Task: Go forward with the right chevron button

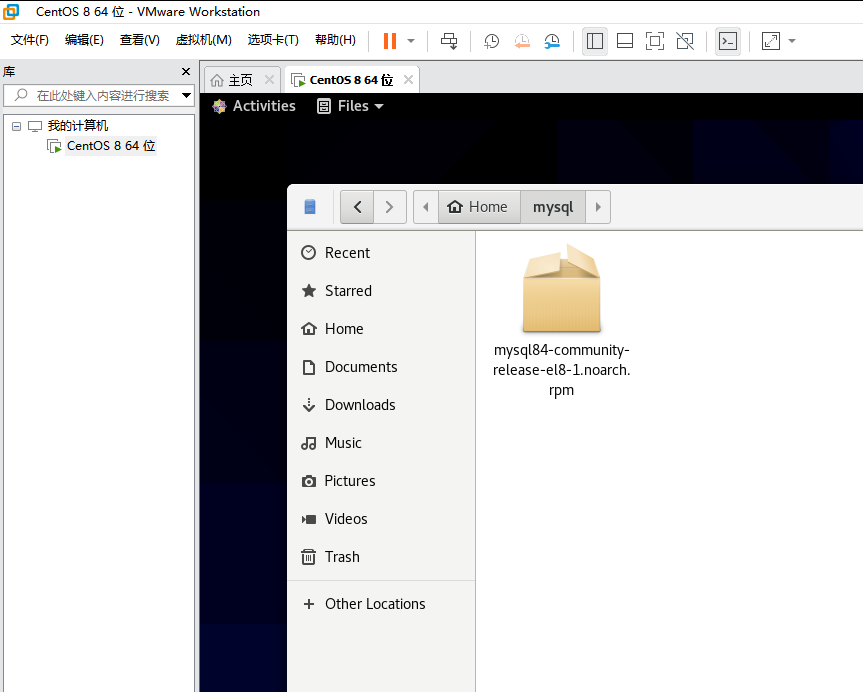Action: click(390, 207)
